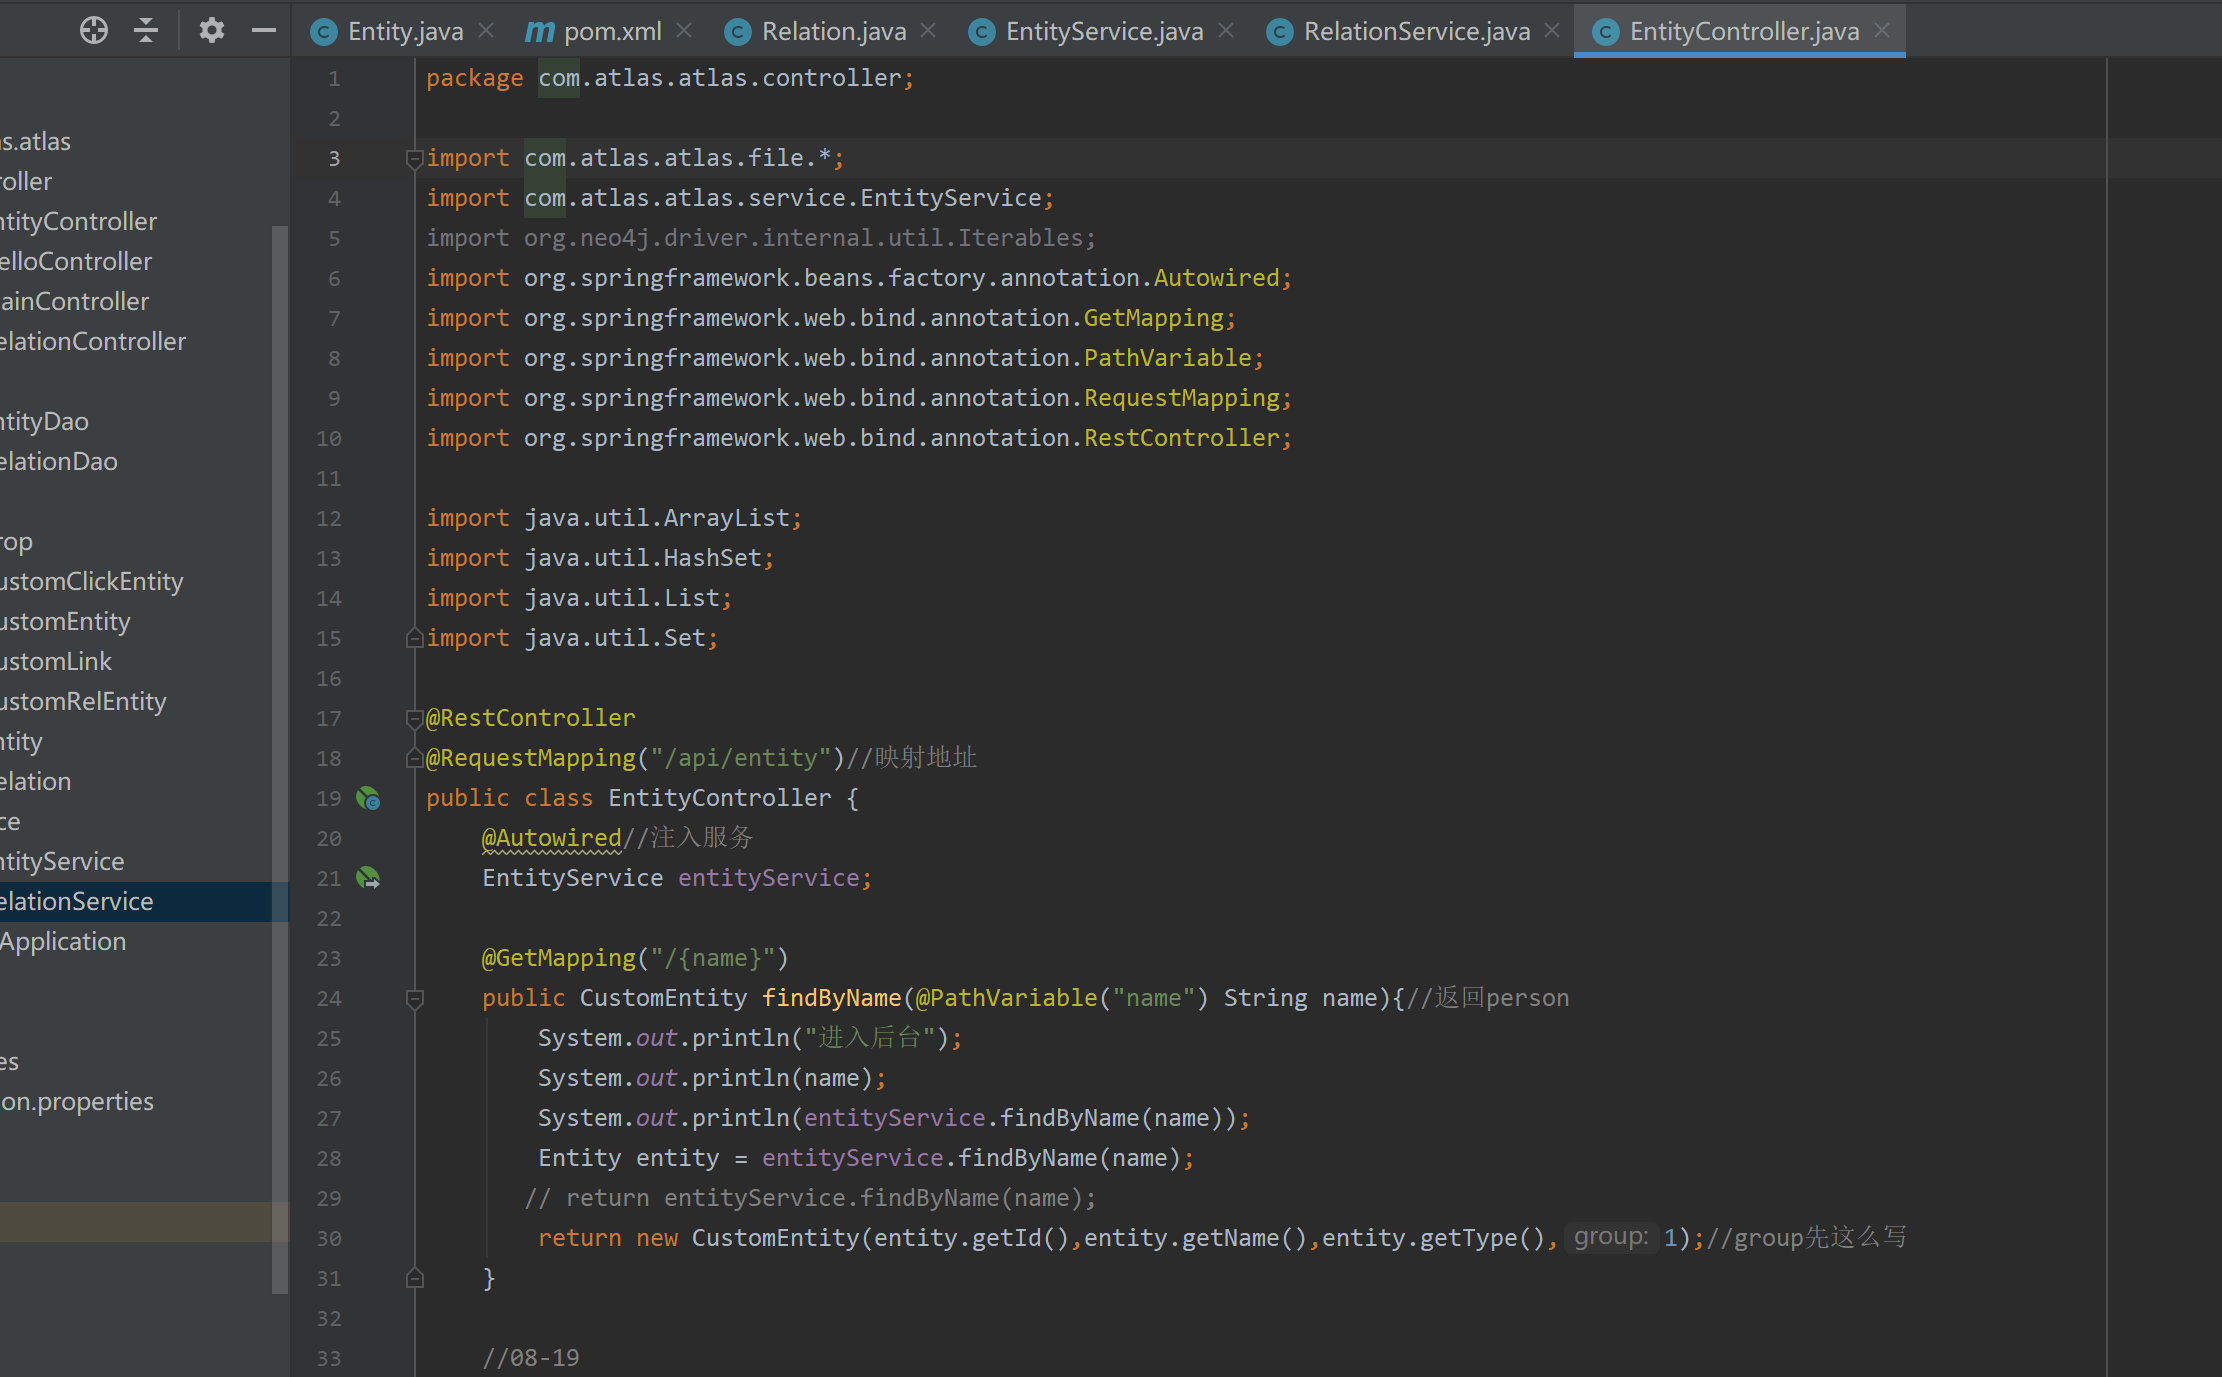Image resolution: width=2222 pixels, height=1377 pixels.
Task: Open project panel settings gear
Action: pos(211,31)
